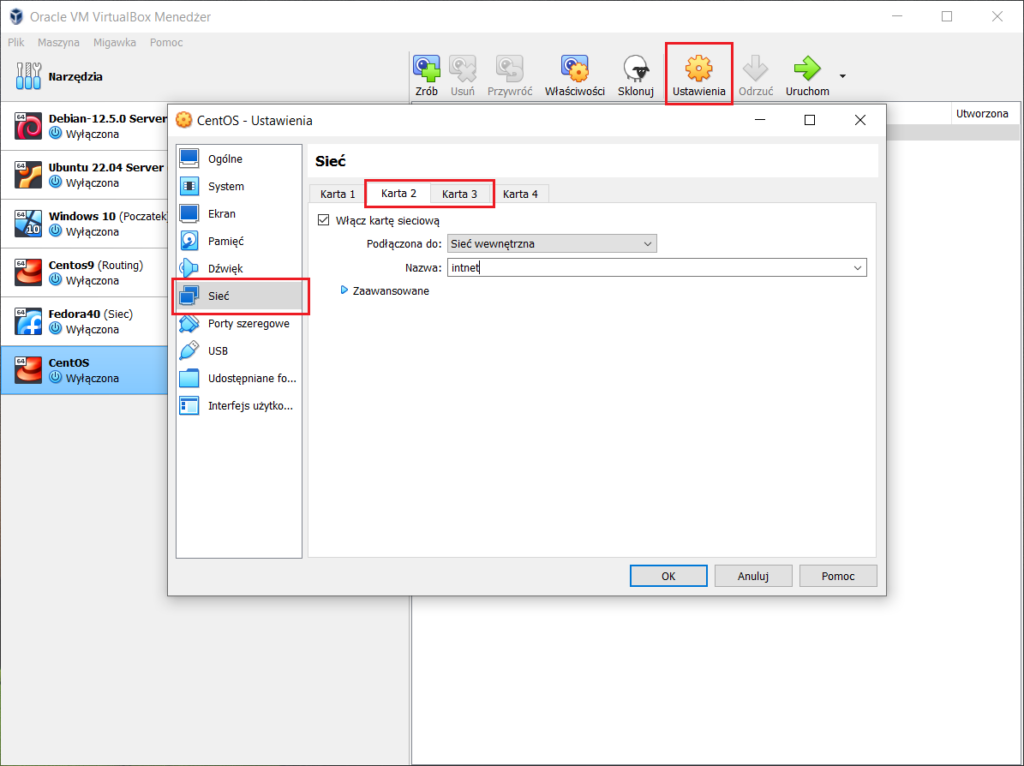Select the Dźwięk audio category
This screenshot has width=1024, height=766.
pyautogui.click(x=225, y=269)
